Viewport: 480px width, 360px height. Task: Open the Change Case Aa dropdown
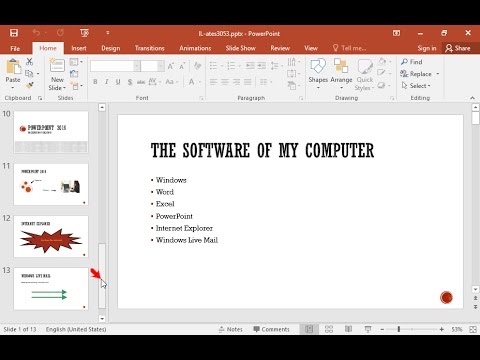click(x=172, y=82)
